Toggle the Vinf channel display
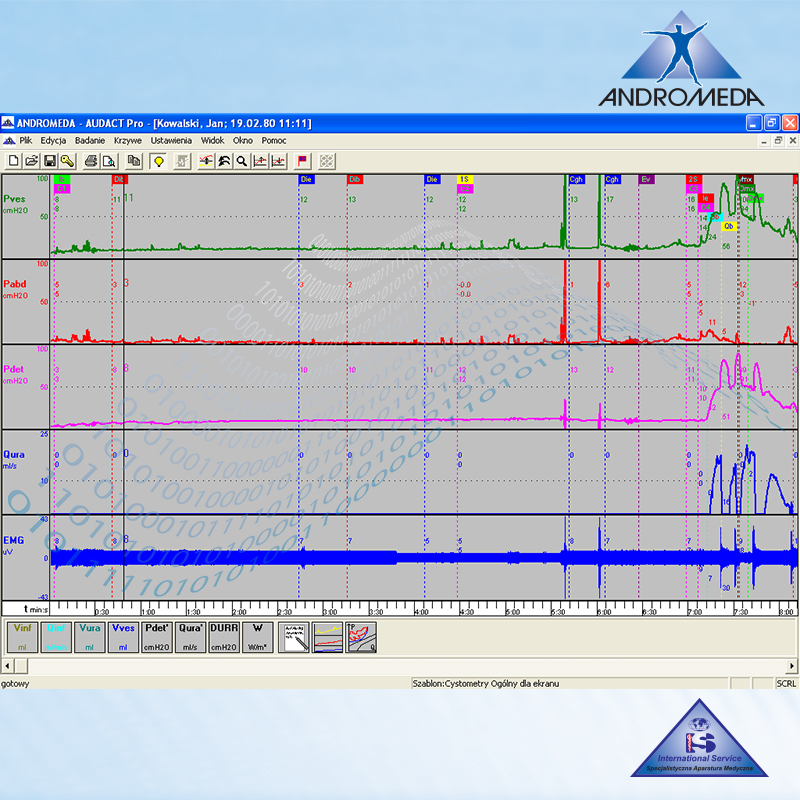The width and height of the screenshot is (800, 800). point(22,637)
